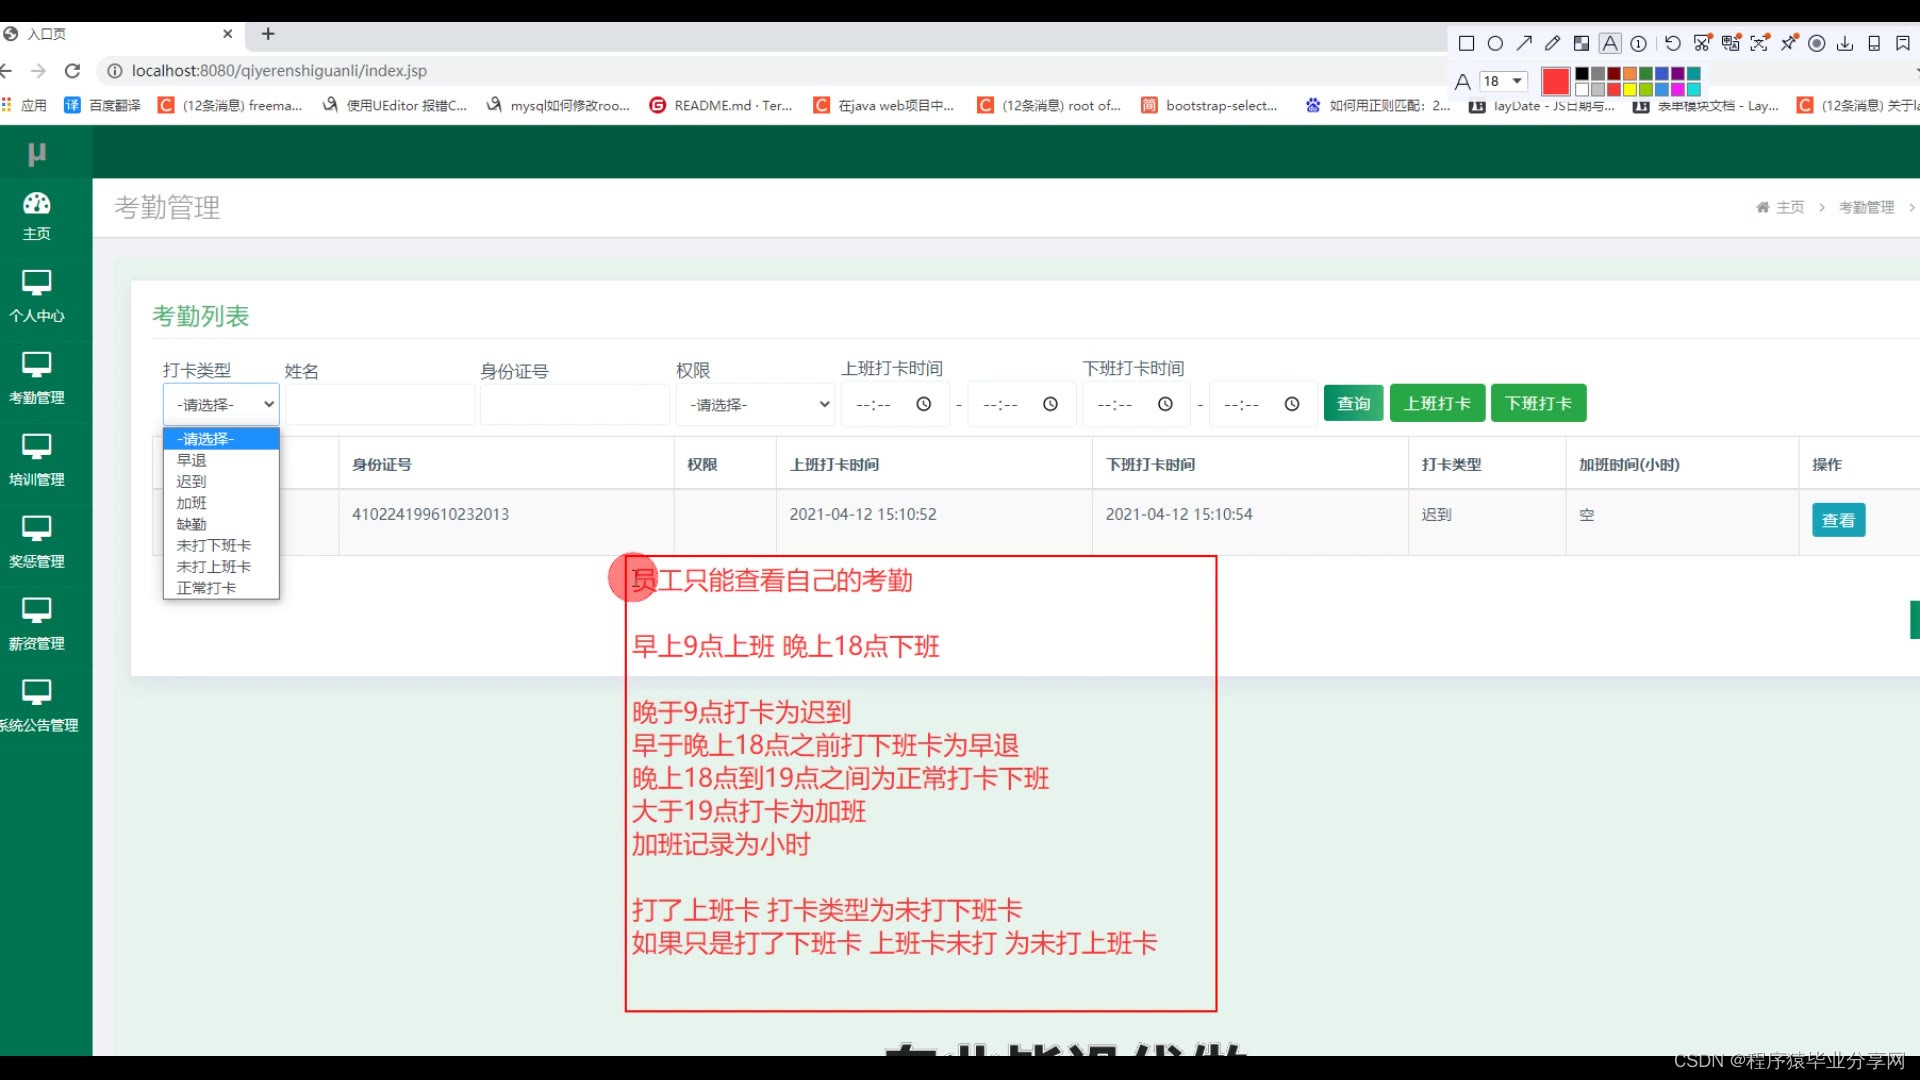This screenshot has width=1920, height=1080.
Task: Open 培训管理 sidebar icon
Action: tap(37, 459)
